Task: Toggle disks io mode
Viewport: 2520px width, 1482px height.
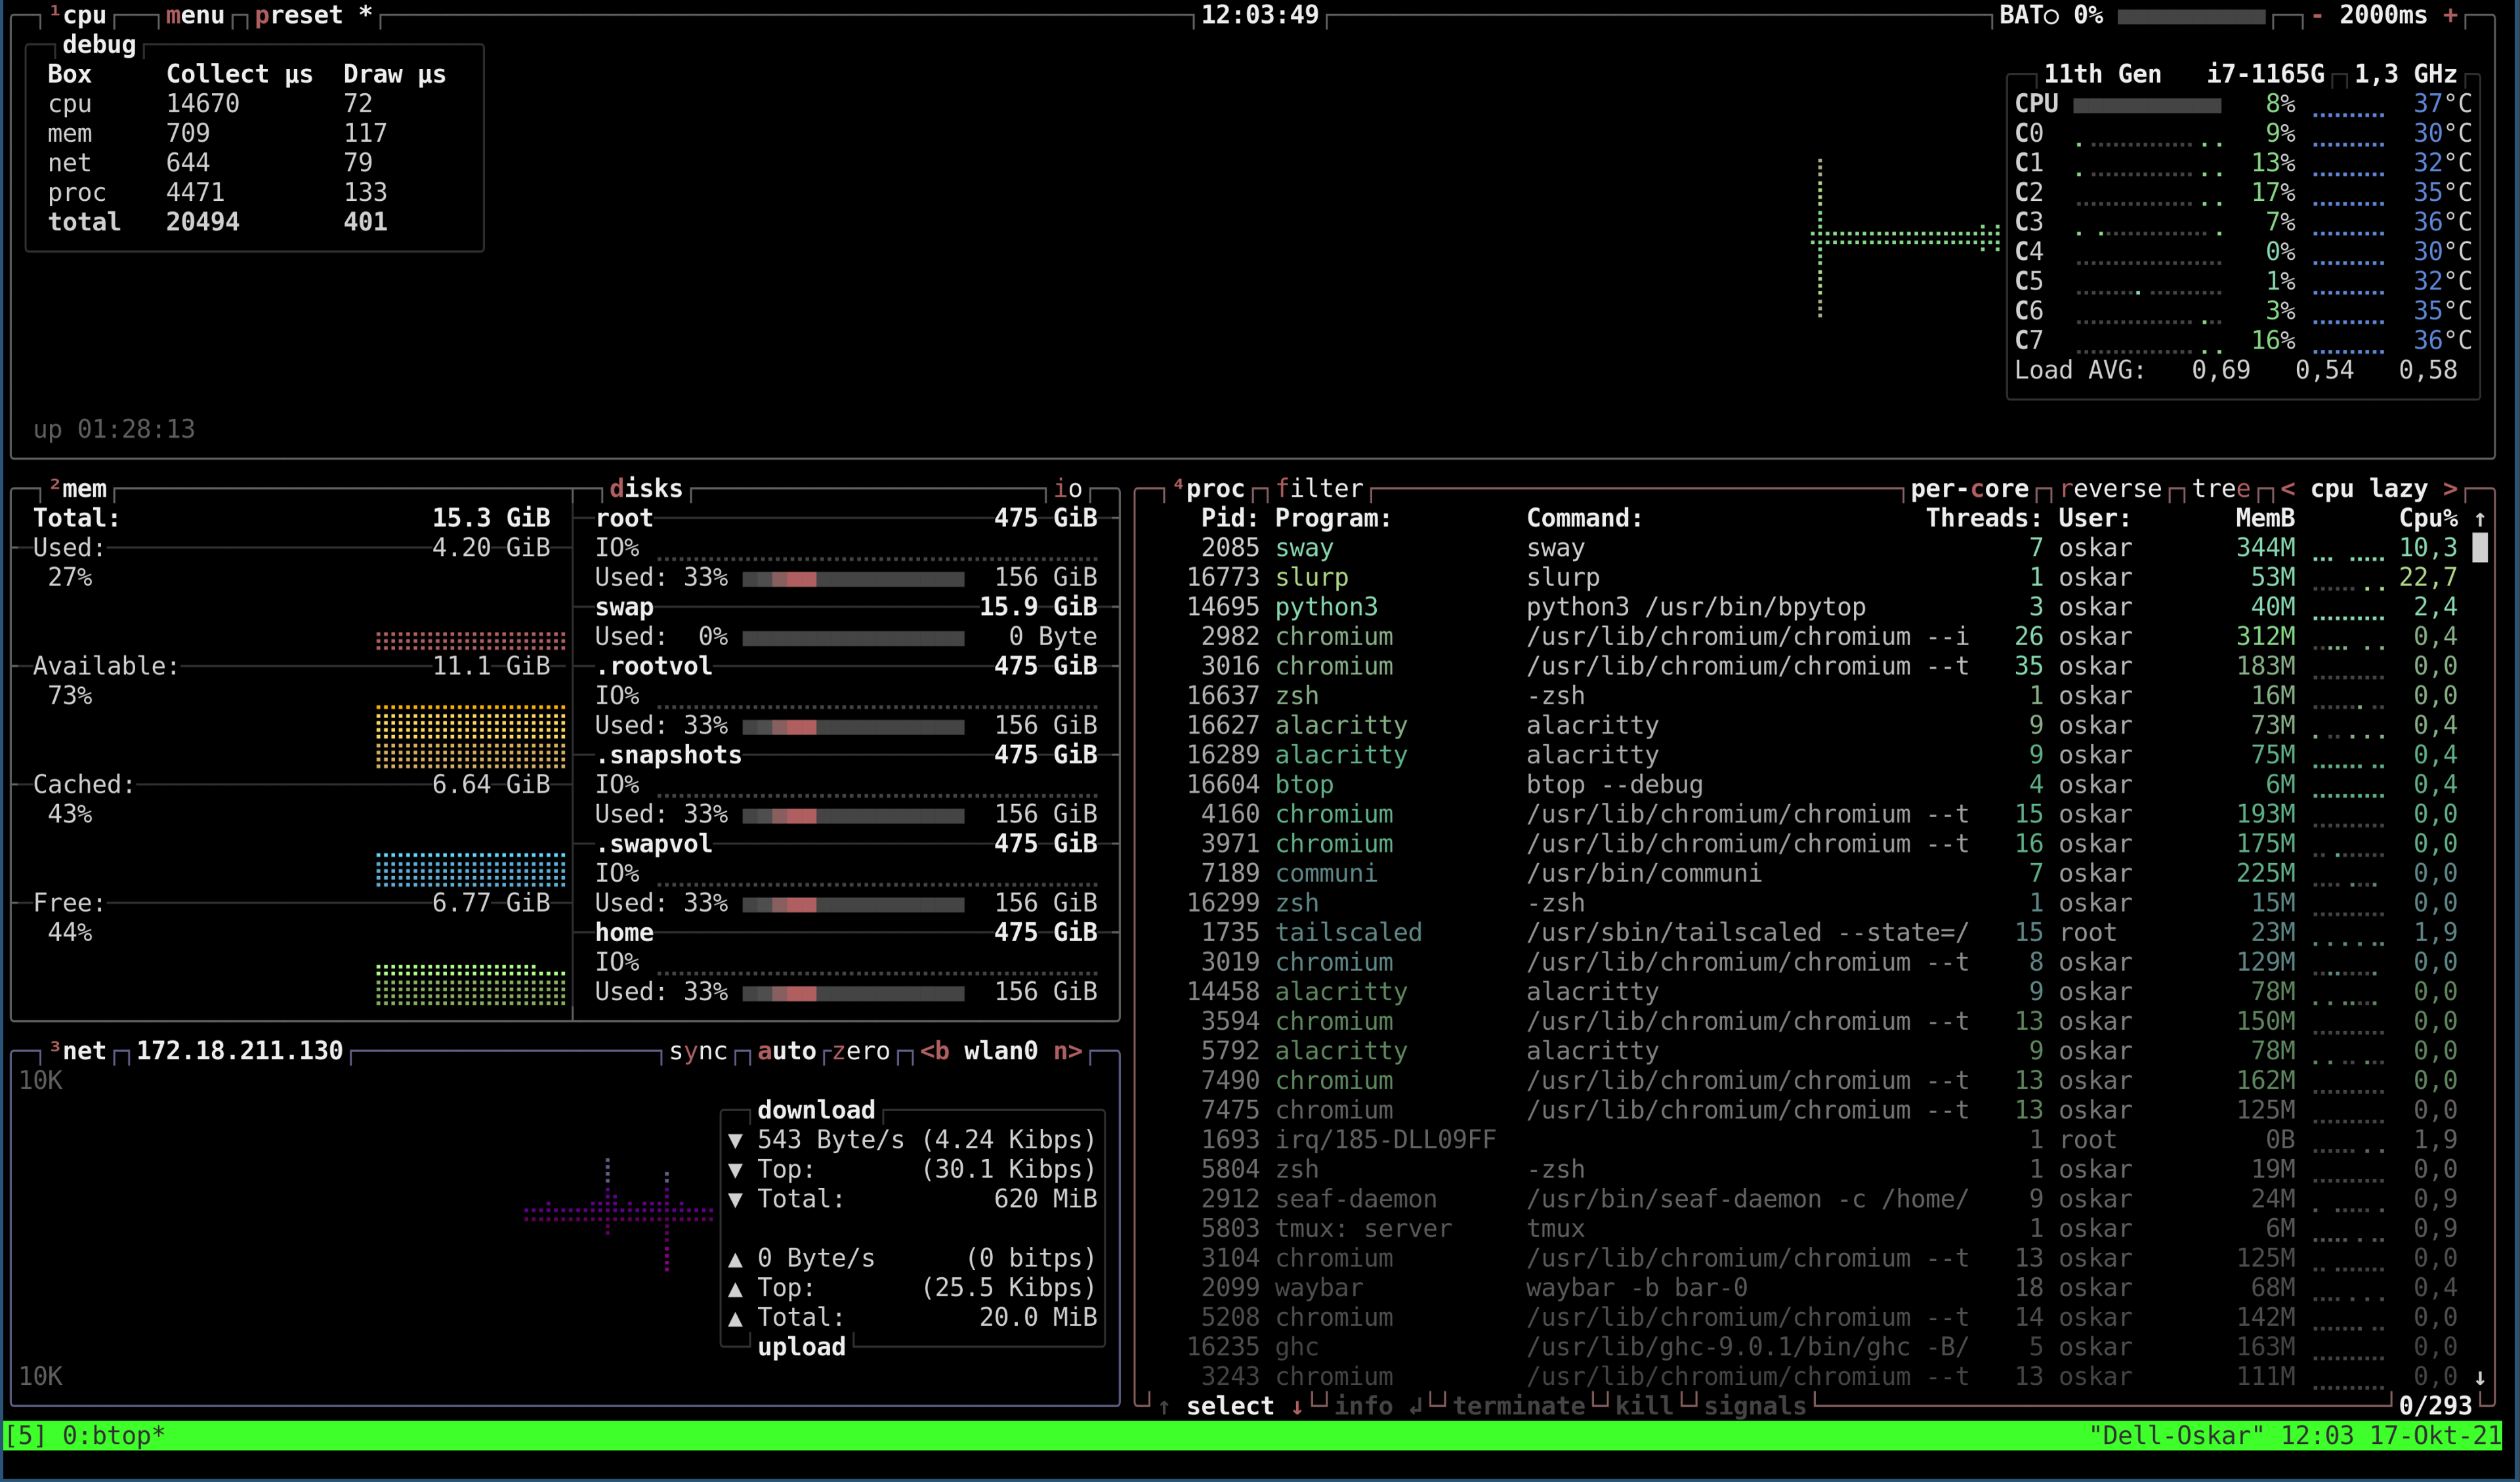Action: pyautogui.click(x=1068, y=489)
